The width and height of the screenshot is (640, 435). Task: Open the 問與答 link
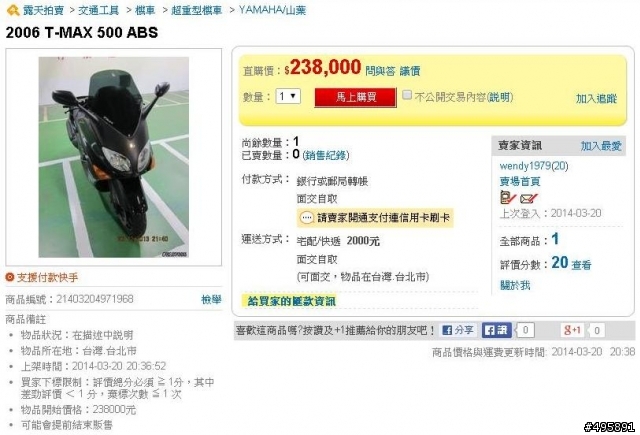coord(380,71)
